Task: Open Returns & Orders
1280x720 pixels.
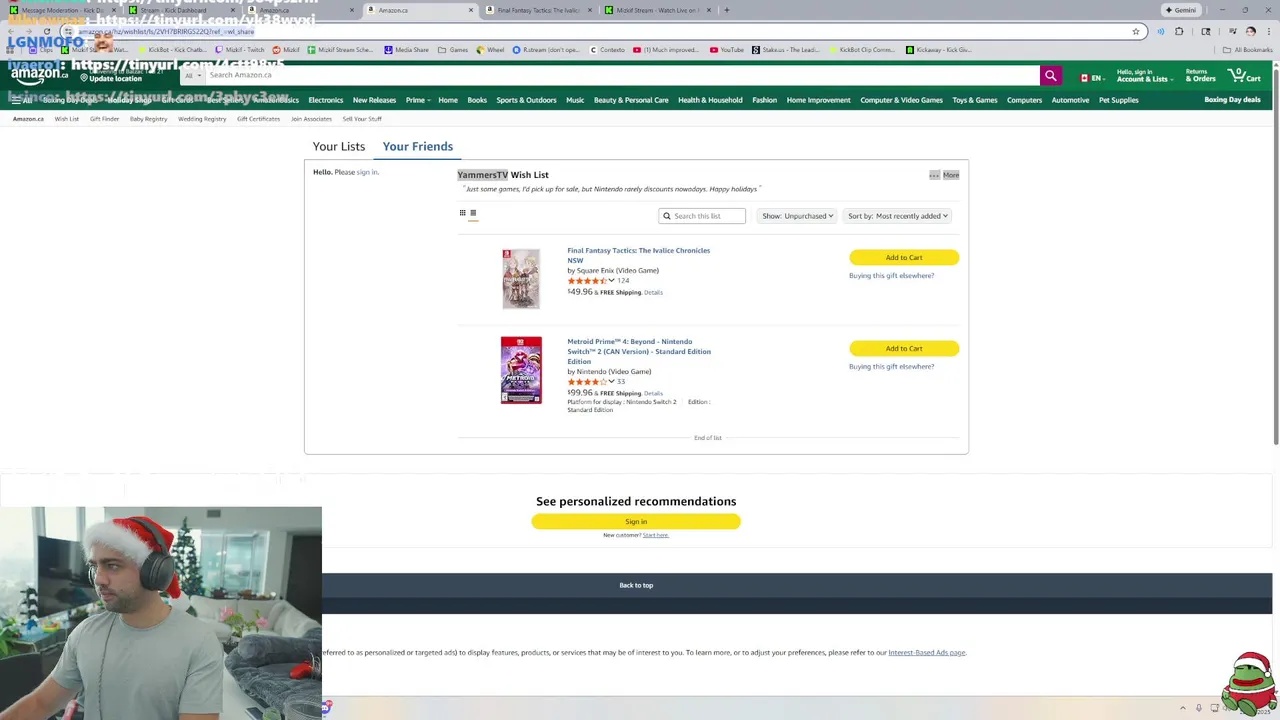Action: click(1200, 76)
